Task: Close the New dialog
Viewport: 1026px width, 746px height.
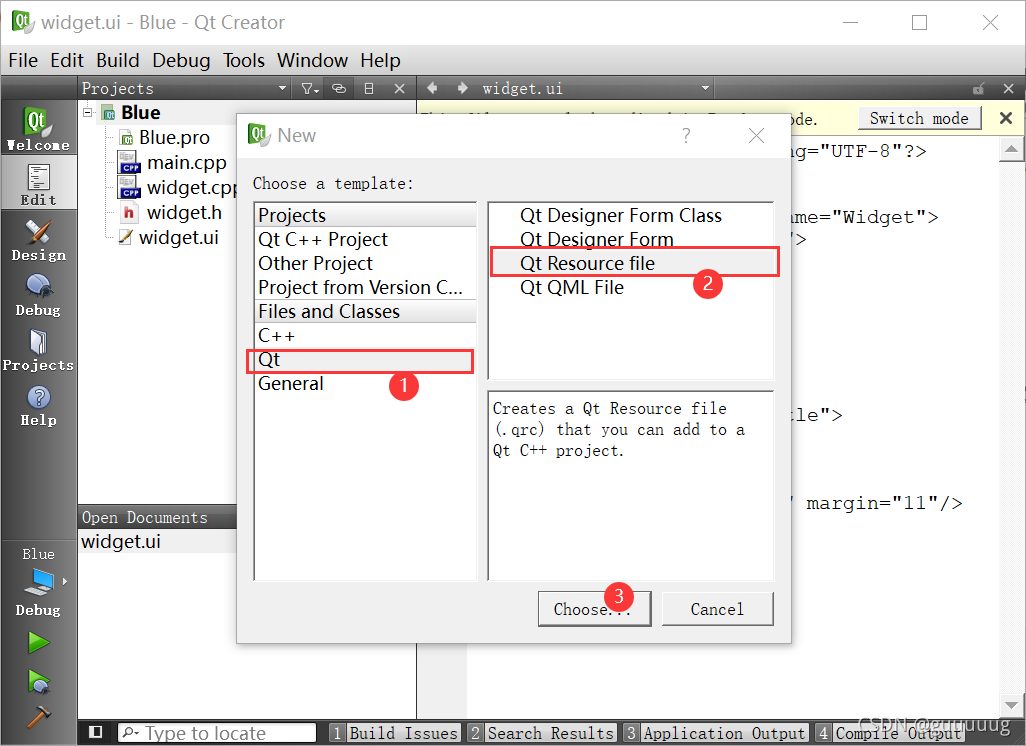Action: 756,135
